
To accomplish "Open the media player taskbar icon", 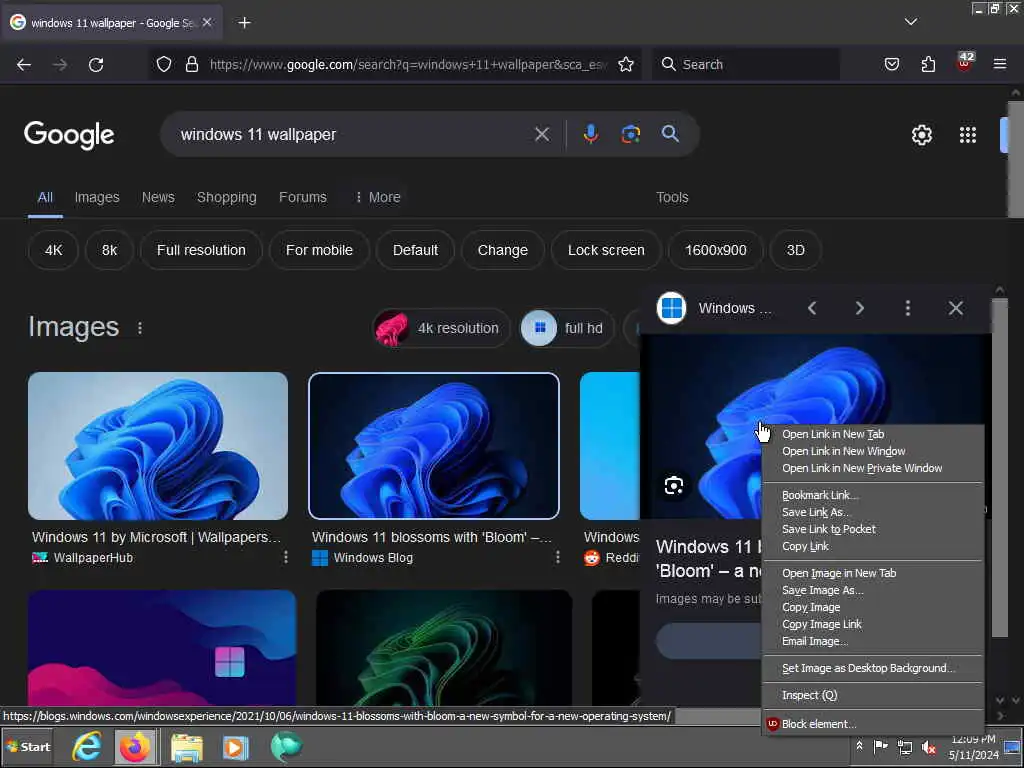I will click(235, 747).
